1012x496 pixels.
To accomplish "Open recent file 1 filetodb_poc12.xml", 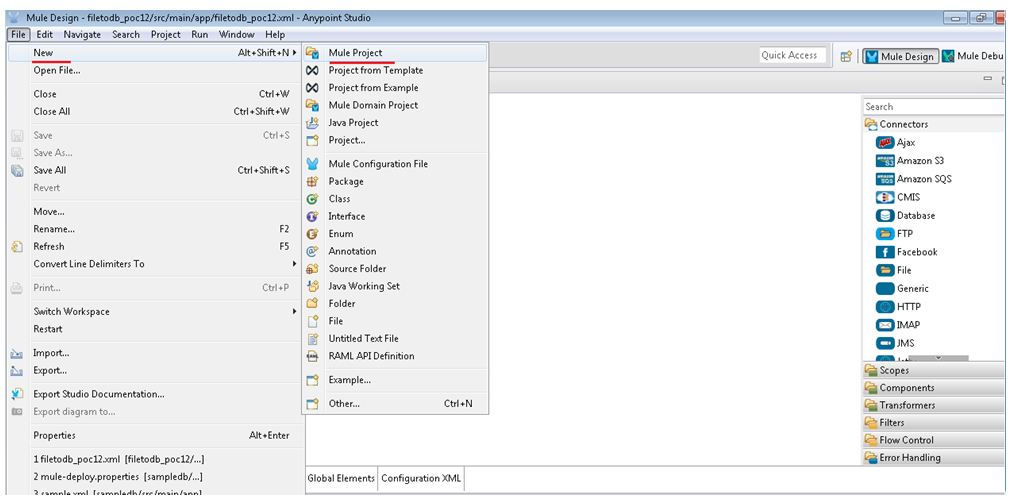I will pos(156,459).
